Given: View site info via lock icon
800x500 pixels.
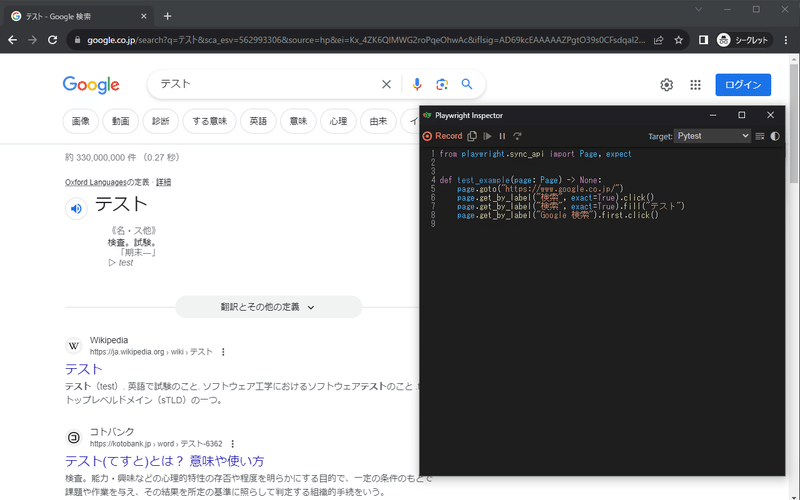Looking at the screenshot, I should point(77,40).
